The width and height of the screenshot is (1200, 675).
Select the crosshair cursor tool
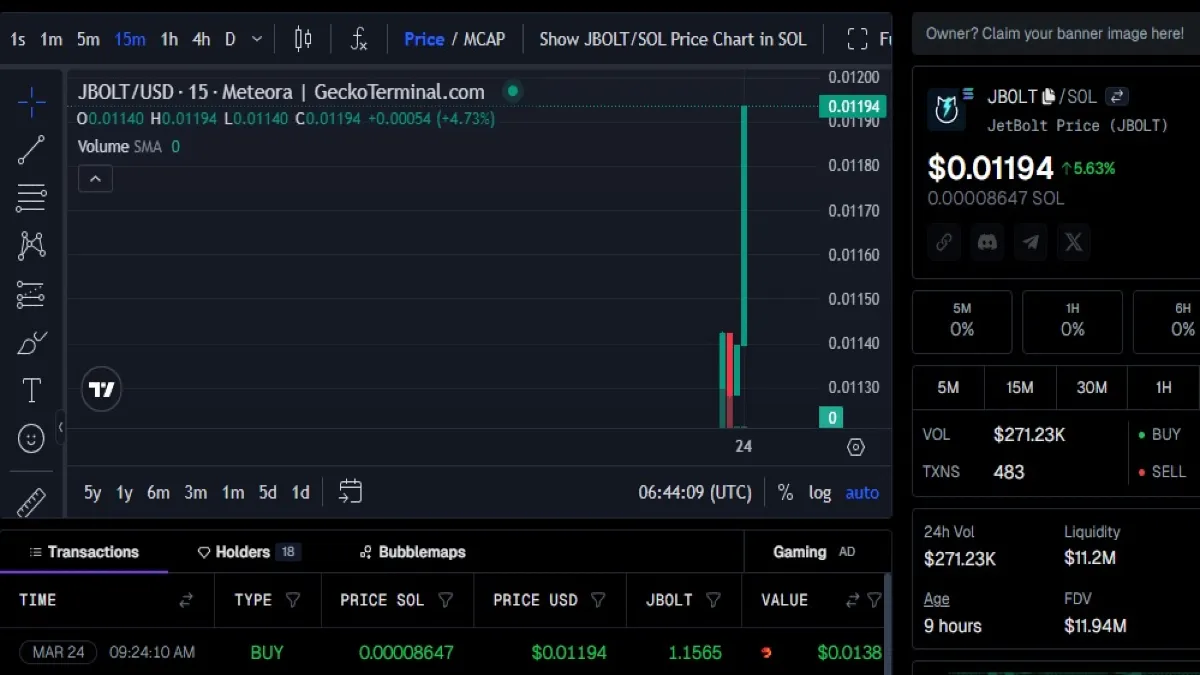click(31, 101)
